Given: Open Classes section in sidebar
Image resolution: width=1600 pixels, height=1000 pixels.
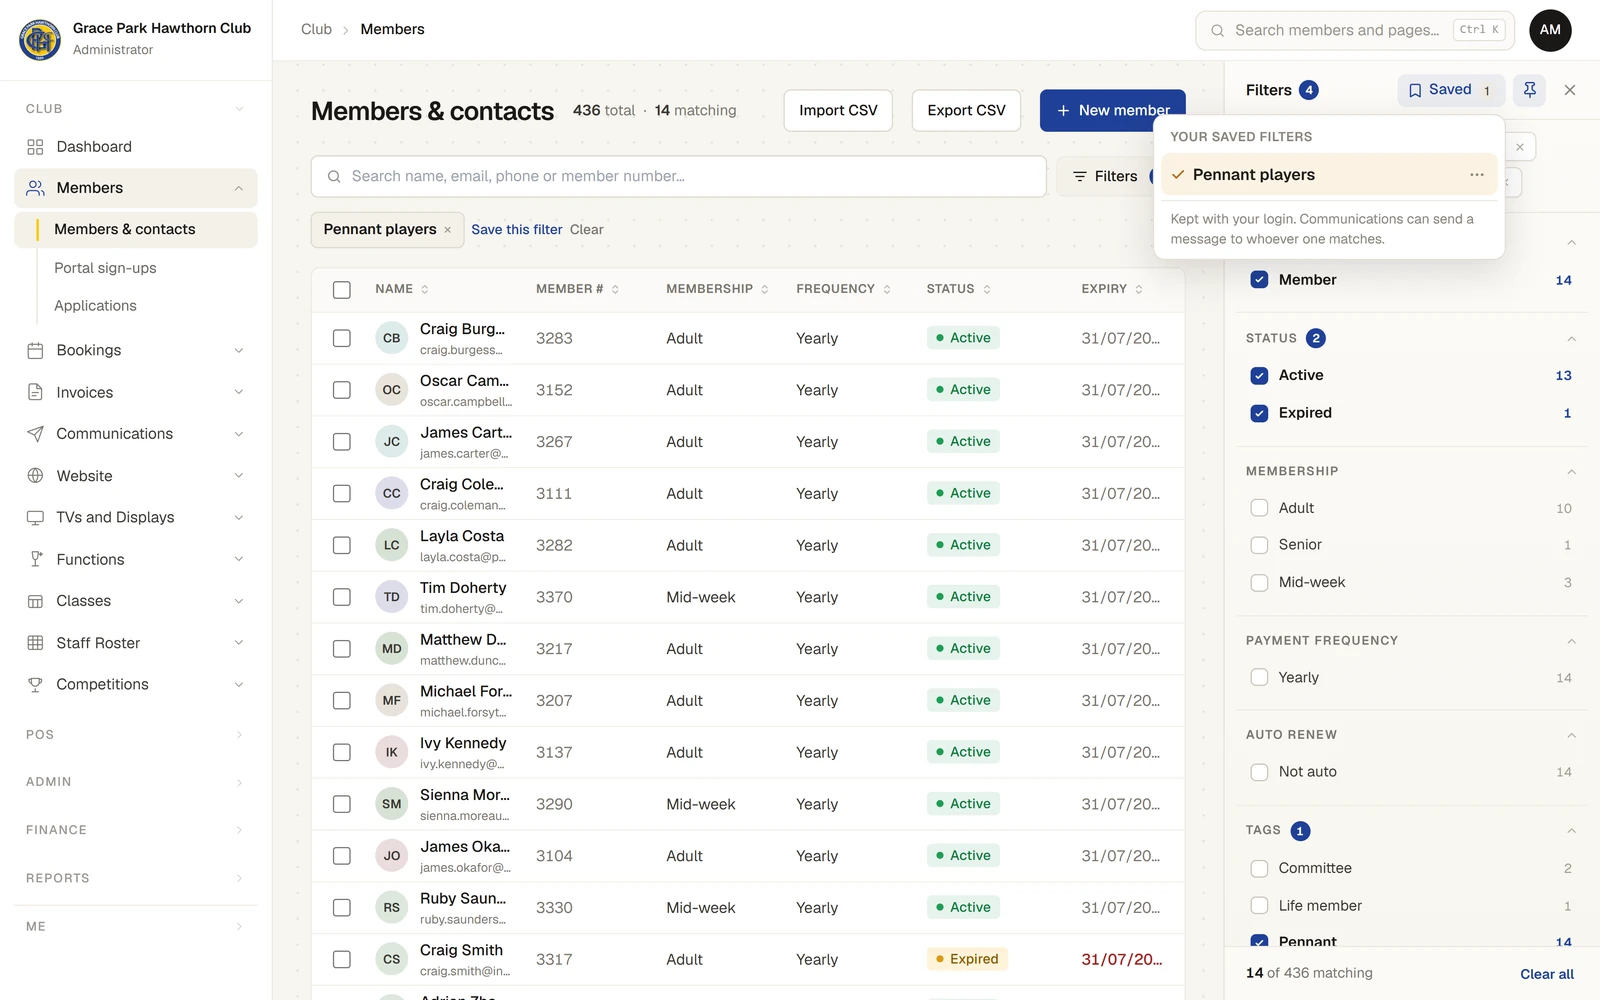Looking at the screenshot, I should [135, 601].
